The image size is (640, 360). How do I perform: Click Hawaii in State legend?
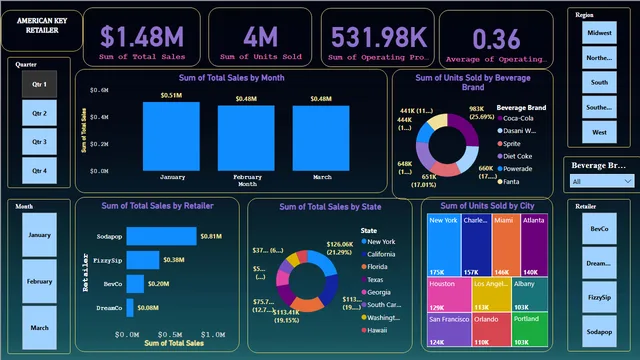[x=374, y=330]
